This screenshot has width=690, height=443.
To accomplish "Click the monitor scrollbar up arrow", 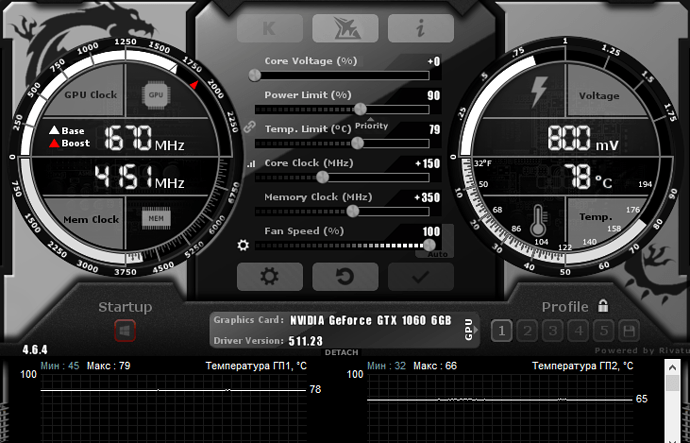I will click(672, 367).
